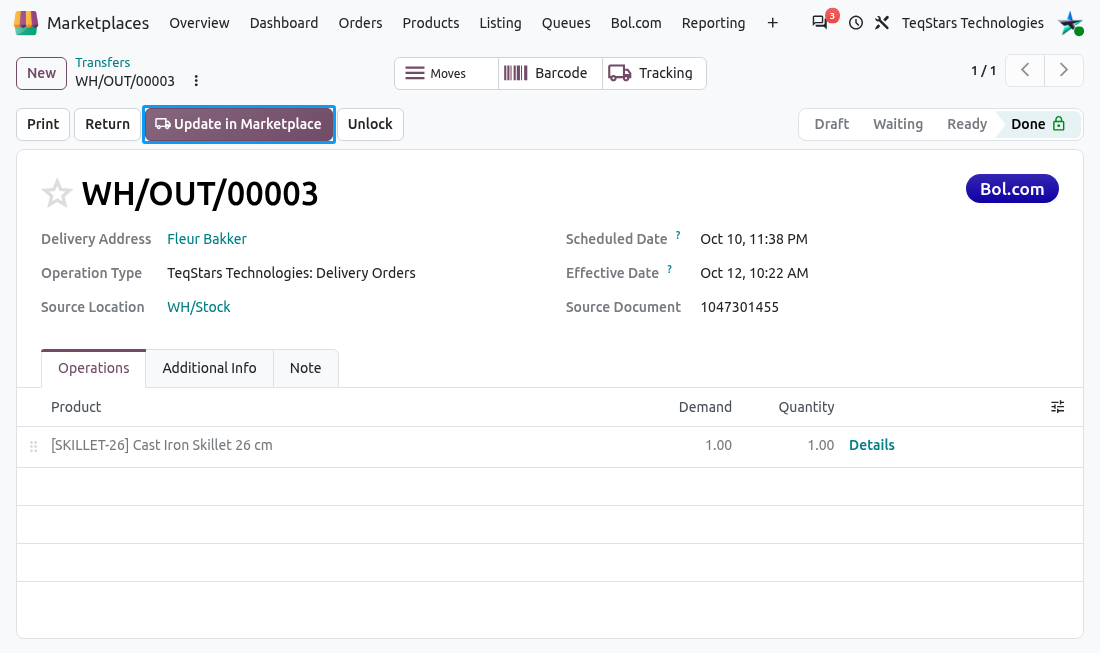Image resolution: width=1100 pixels, height=653 pixels.
Task: Click the 1 / 1 pager counter
Action: pyautogui.click(x=983, y=71)
